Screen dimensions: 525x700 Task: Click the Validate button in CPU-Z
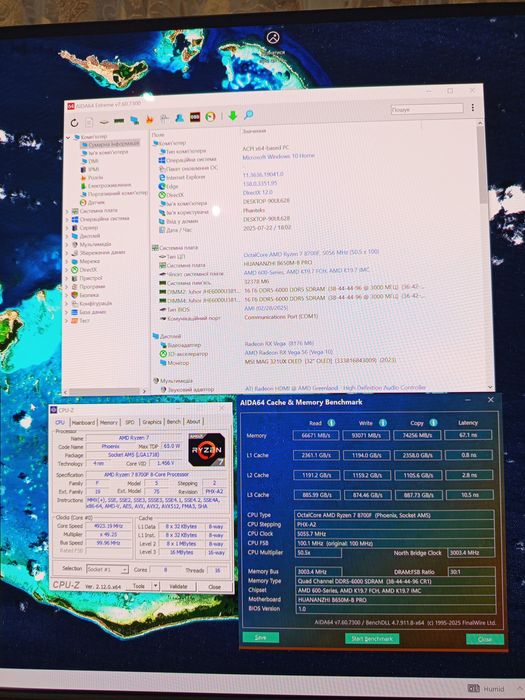click(178, 586)
